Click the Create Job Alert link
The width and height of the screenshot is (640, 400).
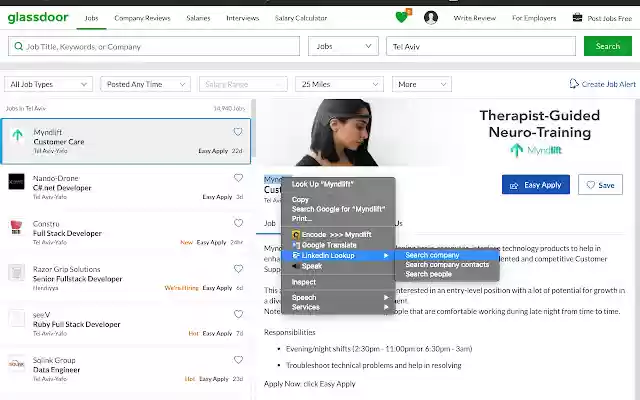pos(609,84)
